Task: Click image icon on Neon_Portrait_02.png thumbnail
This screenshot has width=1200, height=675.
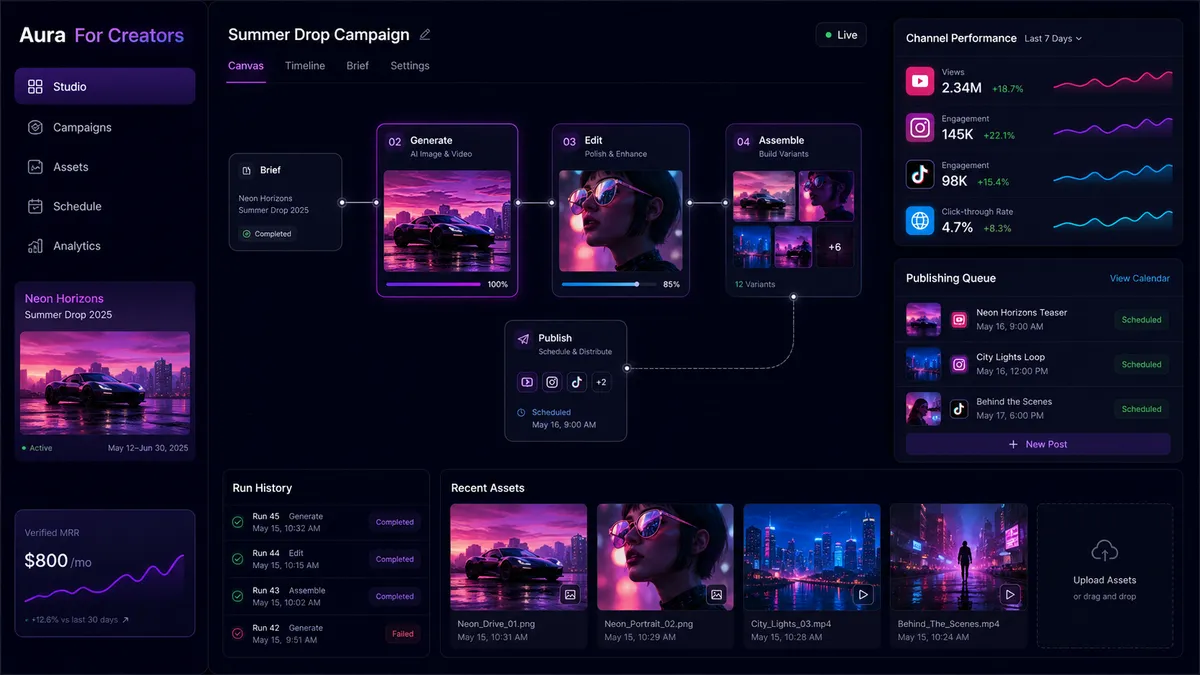Action: (716, 594)
